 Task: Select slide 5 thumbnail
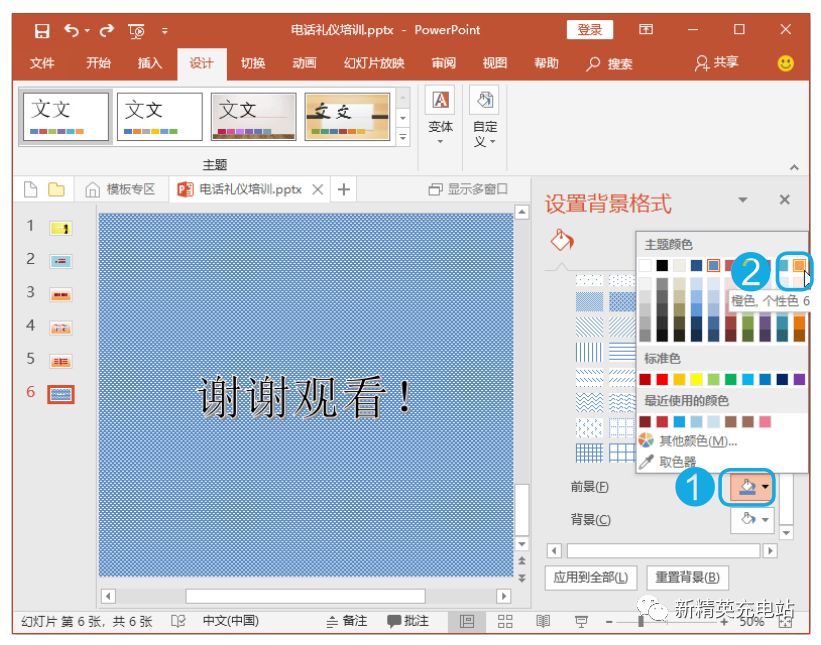pyautogui.click(x=61, y=361)
